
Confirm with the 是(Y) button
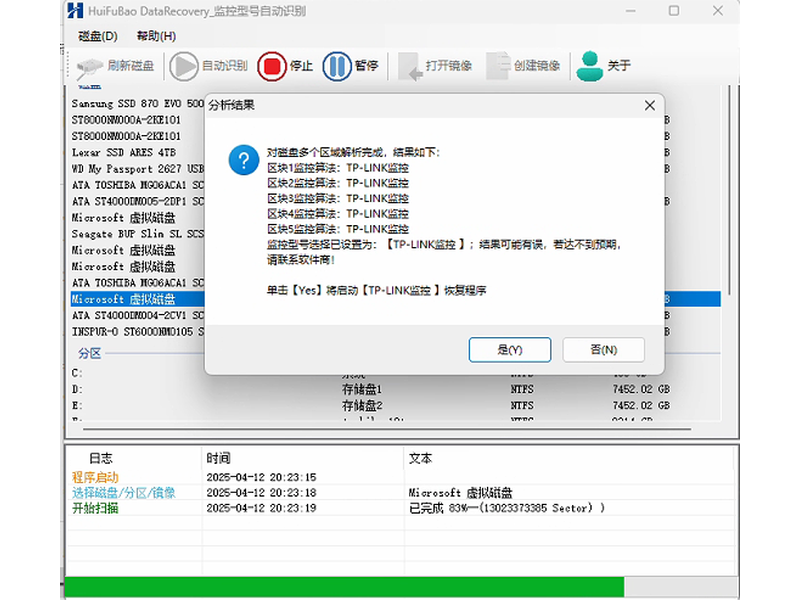tap(510, 349)
